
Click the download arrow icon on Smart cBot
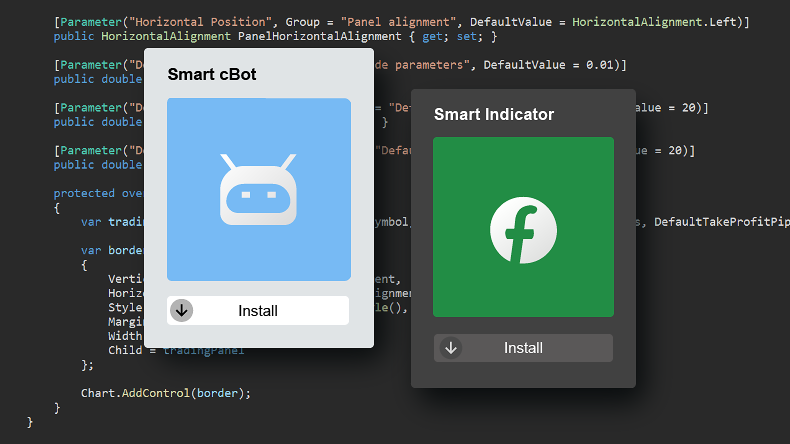(x=181, y=310)
